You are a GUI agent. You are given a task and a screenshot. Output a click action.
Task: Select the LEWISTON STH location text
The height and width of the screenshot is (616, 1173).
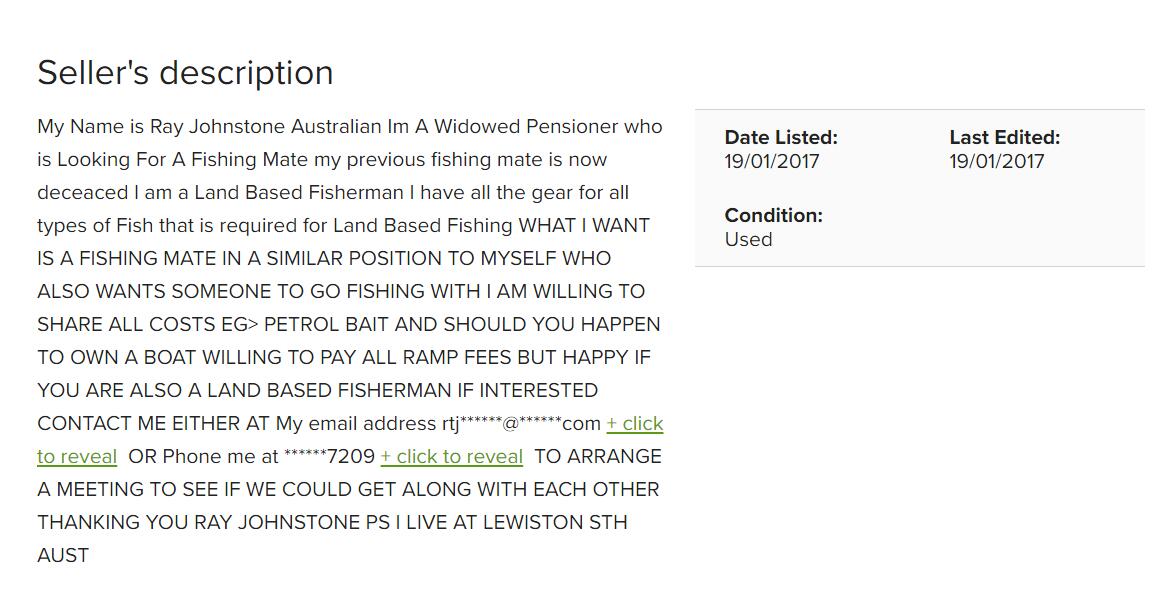555,522
